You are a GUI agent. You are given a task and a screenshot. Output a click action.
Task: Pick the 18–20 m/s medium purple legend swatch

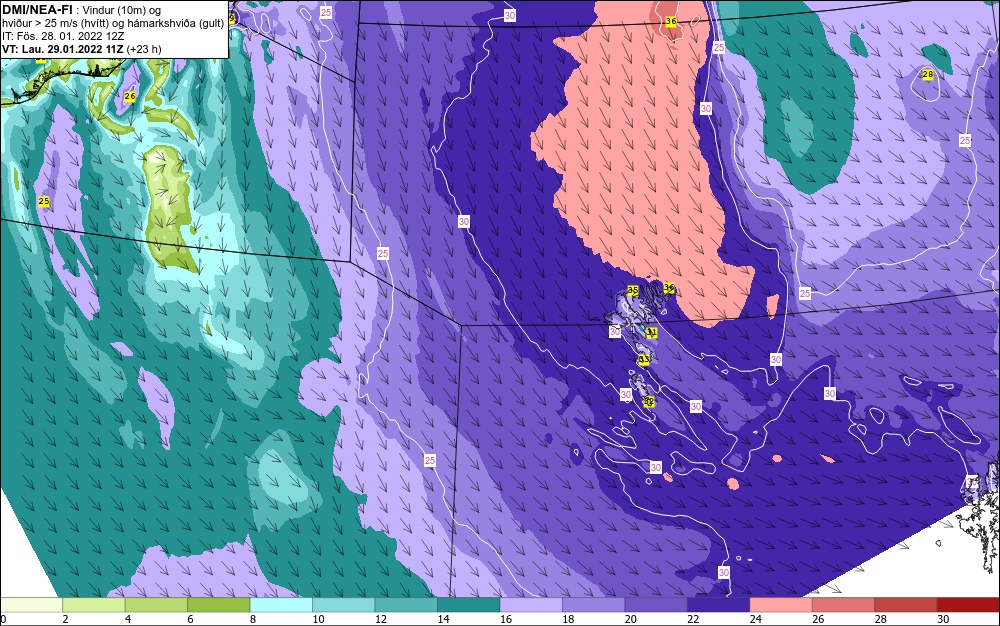tap(594, 605)
